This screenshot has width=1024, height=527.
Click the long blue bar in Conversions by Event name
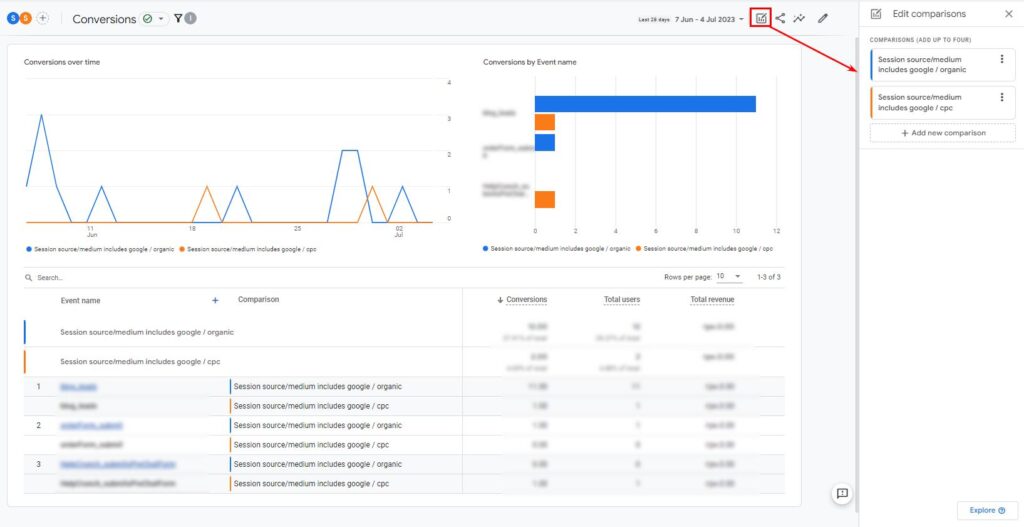click(x=645, y=104)
